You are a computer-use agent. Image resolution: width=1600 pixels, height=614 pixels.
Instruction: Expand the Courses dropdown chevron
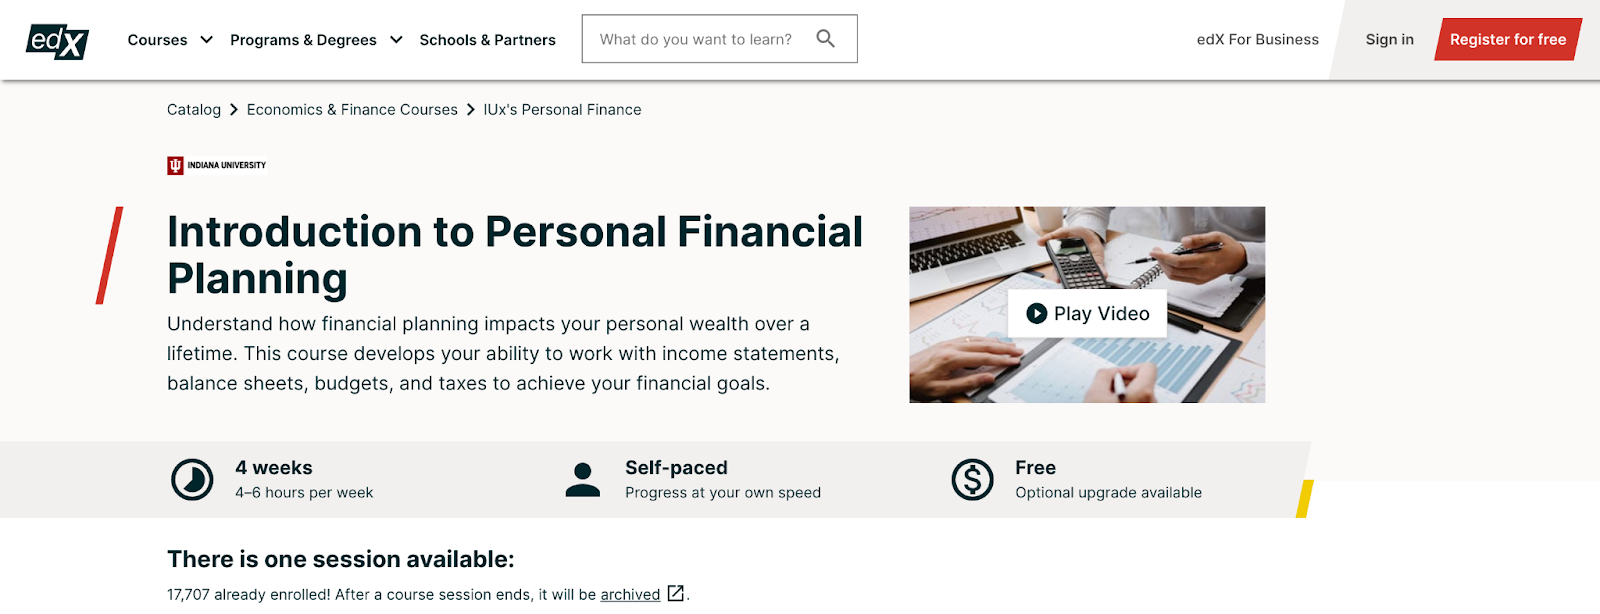coord(206,40)
